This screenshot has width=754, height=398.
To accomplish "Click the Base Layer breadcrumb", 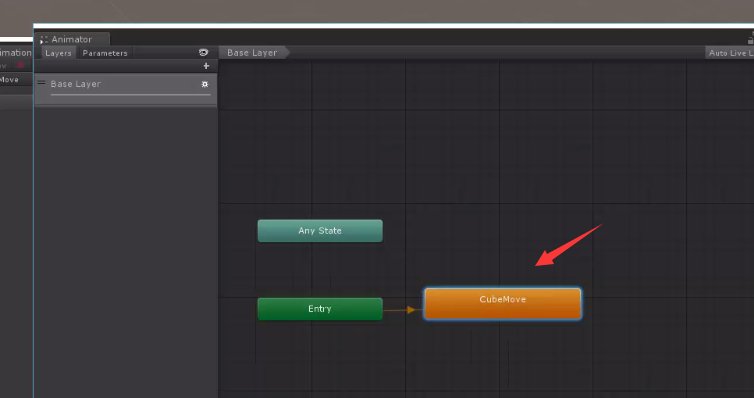I will [254, 53].
